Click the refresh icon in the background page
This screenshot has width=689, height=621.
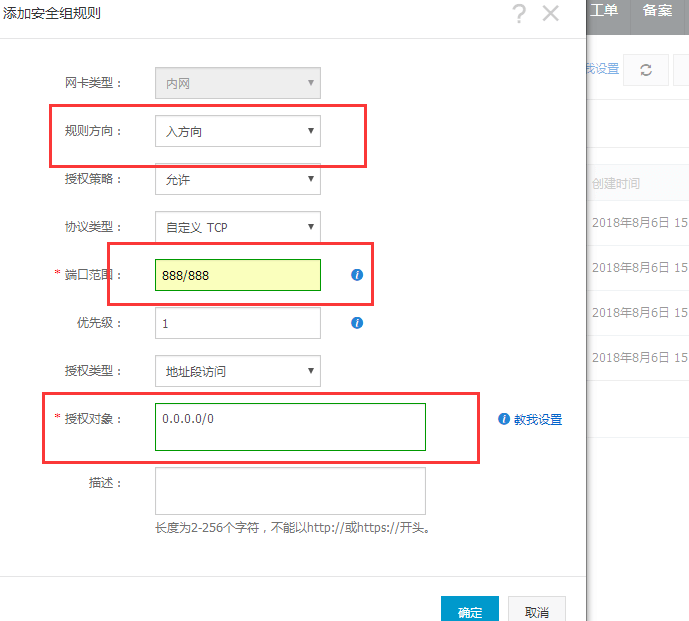[x=646, y=69]
